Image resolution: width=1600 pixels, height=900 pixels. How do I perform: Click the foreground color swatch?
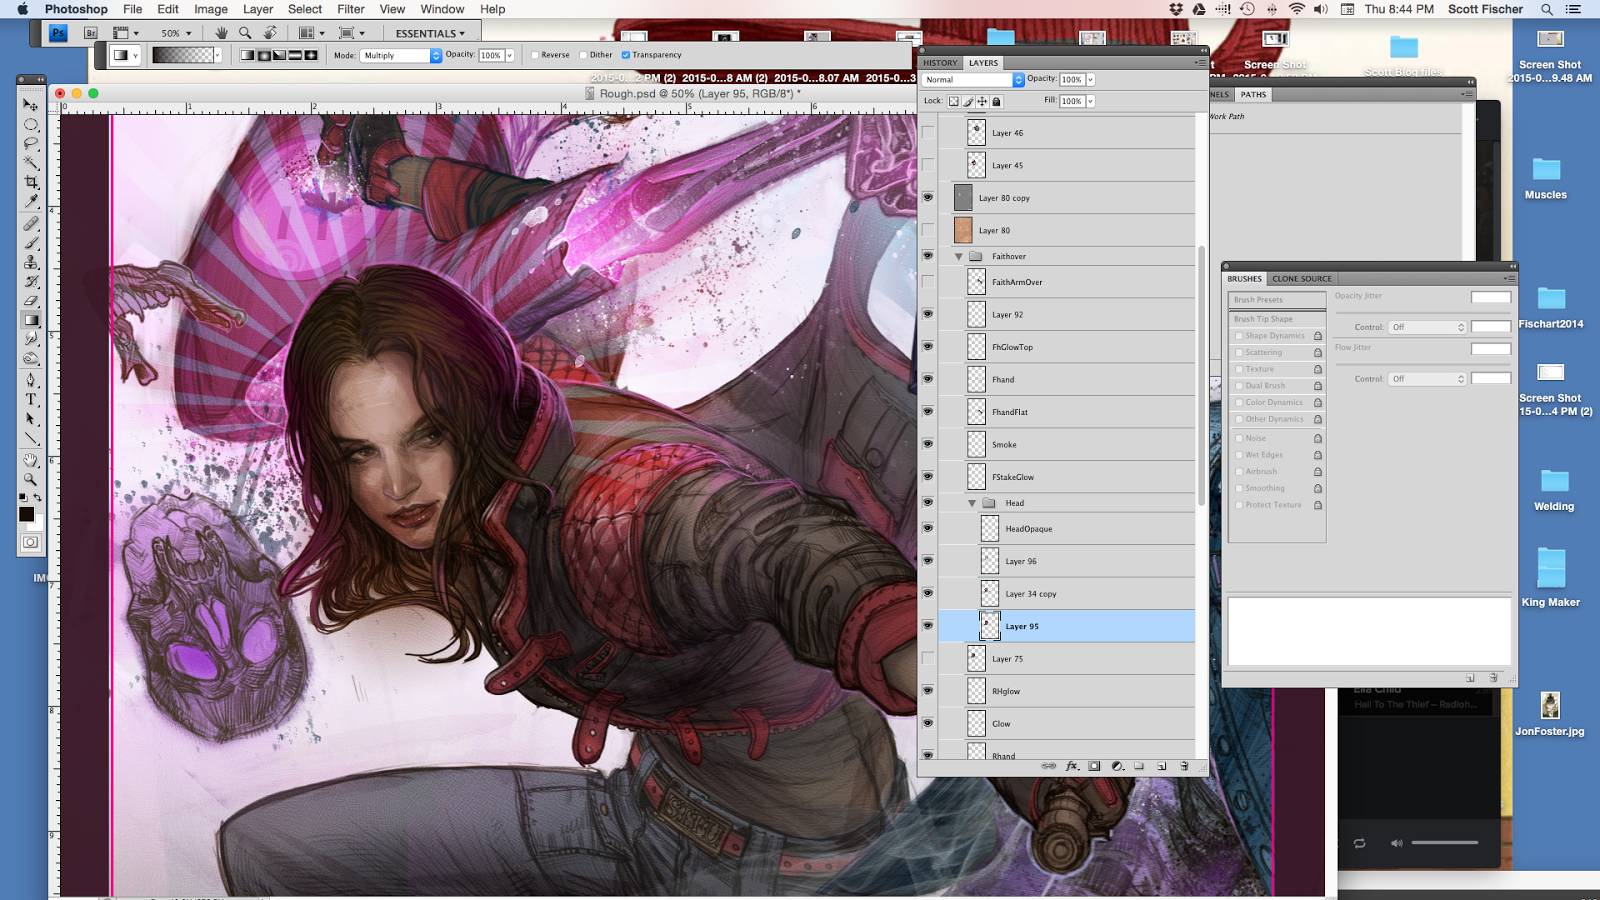26,514
